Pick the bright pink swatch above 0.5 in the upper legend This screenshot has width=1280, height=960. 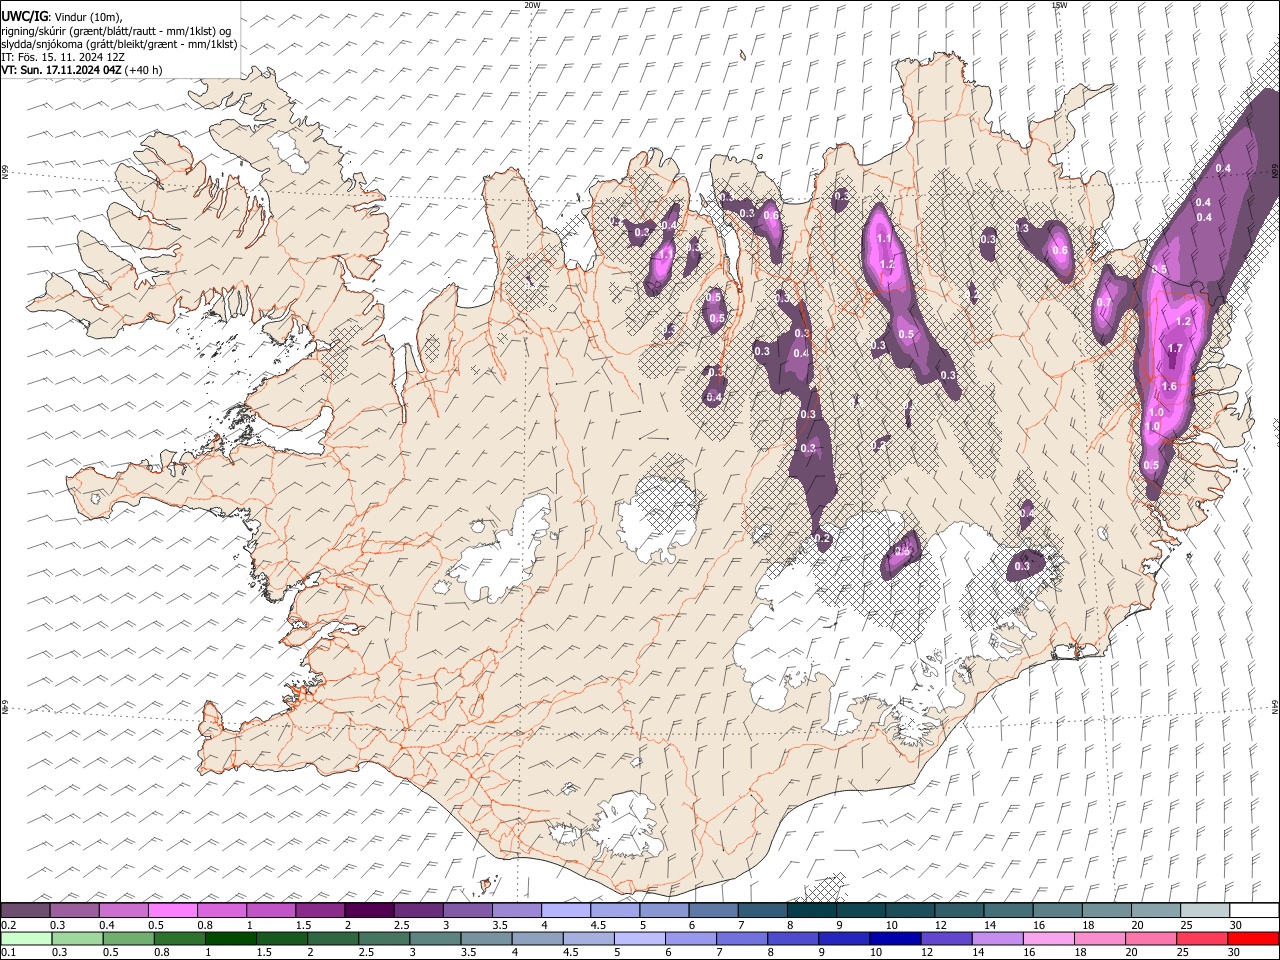coord(173,910)
